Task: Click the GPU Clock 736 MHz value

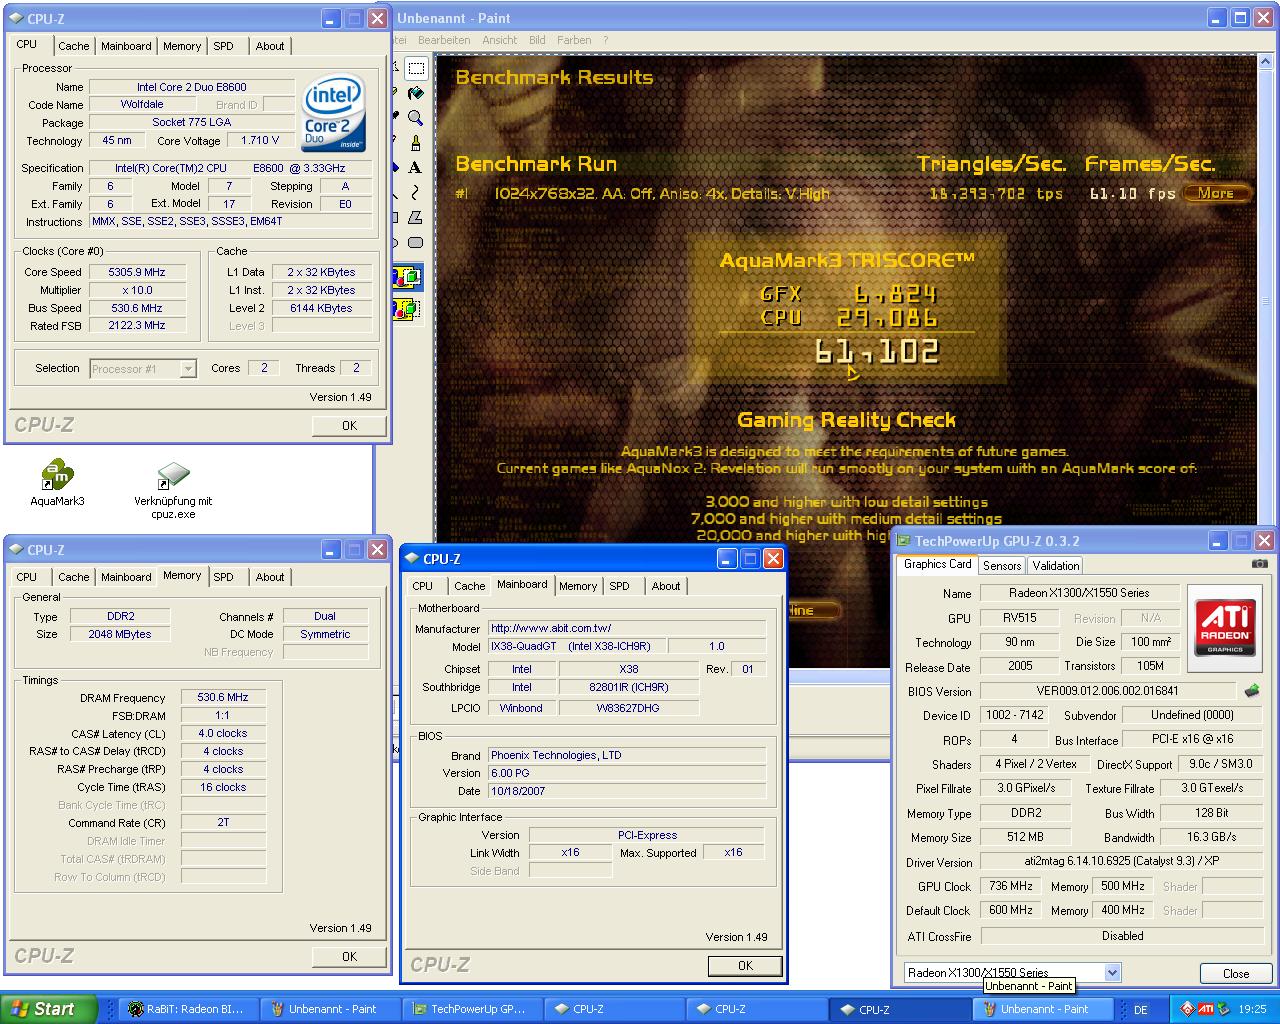Action: tap(1011, 886)
